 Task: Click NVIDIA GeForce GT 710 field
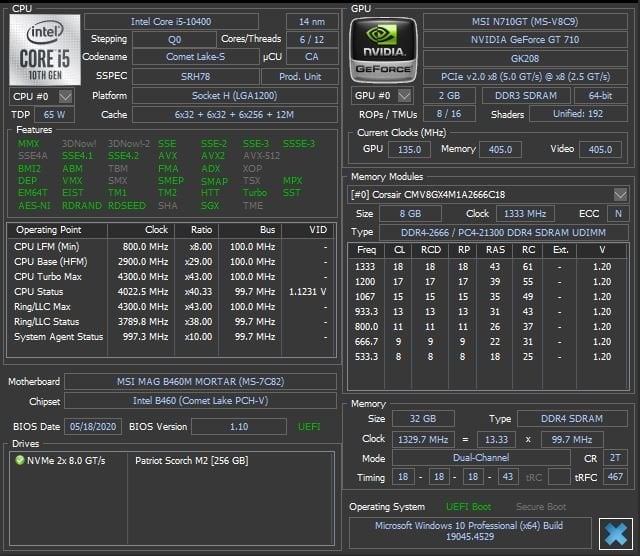point(525,40)
